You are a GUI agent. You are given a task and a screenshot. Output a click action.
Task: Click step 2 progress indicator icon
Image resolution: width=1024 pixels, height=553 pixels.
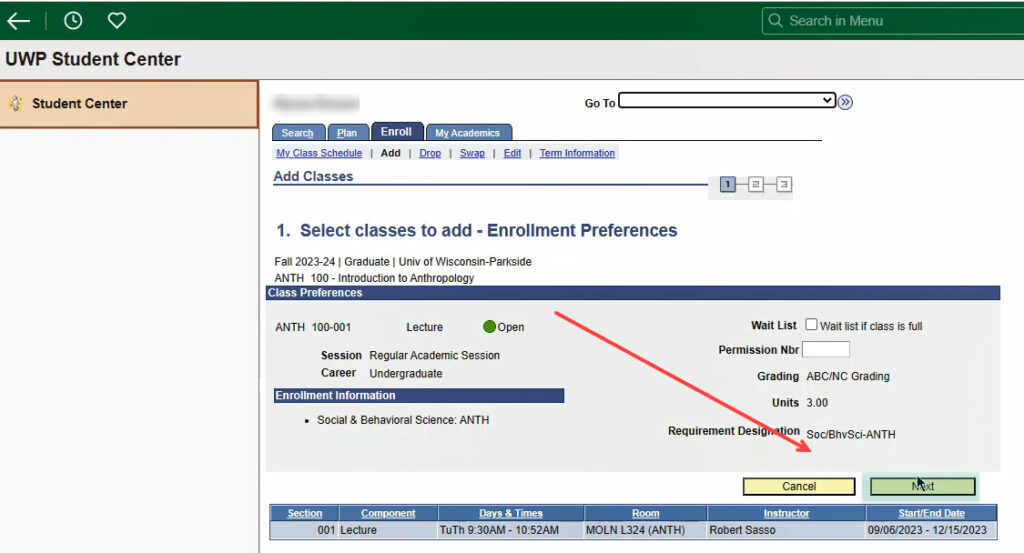[x=756, y=185]
